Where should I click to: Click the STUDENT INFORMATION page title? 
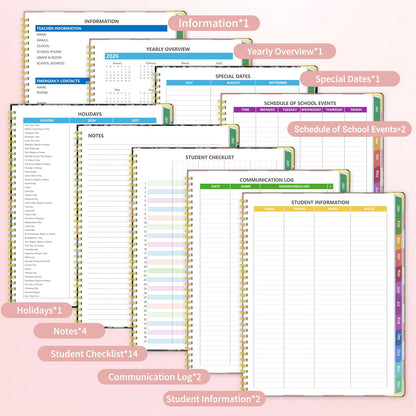(x=320, y=202)
